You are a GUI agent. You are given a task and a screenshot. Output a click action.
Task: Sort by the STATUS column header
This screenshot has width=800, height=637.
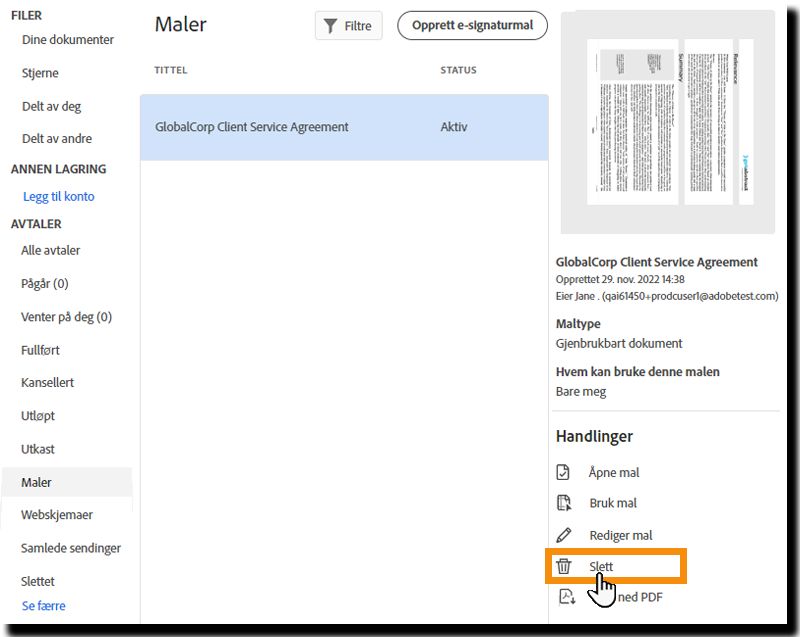coord(459,70)
